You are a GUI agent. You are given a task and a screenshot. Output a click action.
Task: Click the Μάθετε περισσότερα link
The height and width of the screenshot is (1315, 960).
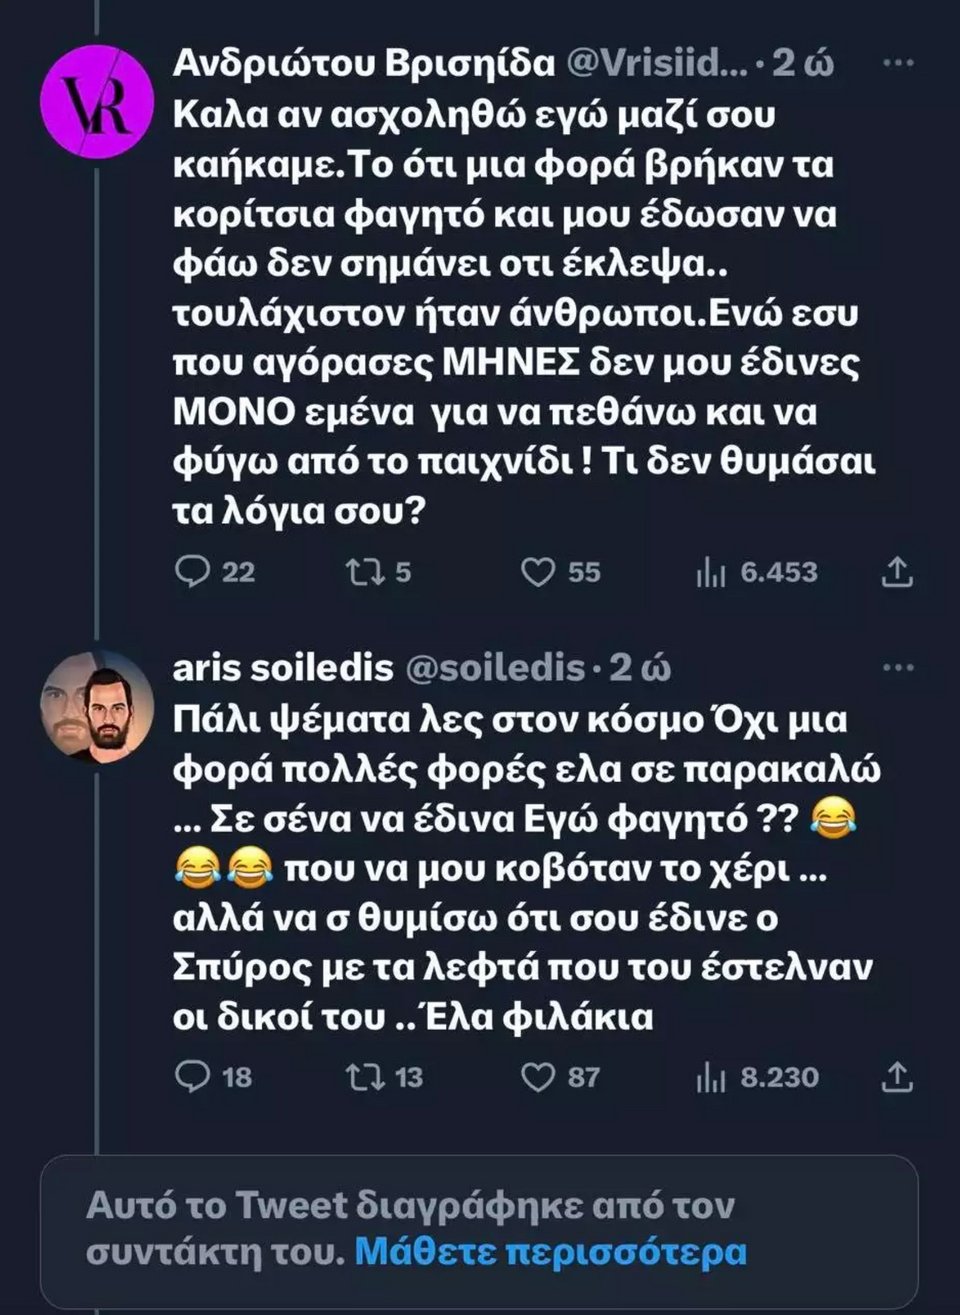point(551,1252)
